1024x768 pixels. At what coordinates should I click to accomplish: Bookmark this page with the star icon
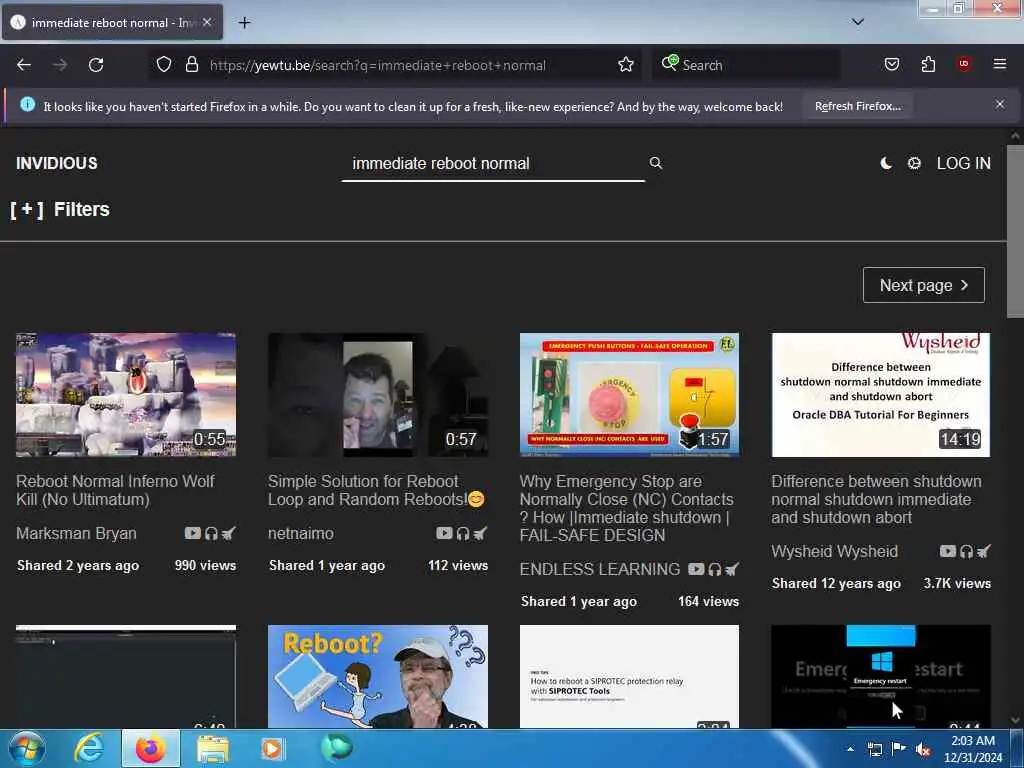pyautogui.click(x=626, y=64)
